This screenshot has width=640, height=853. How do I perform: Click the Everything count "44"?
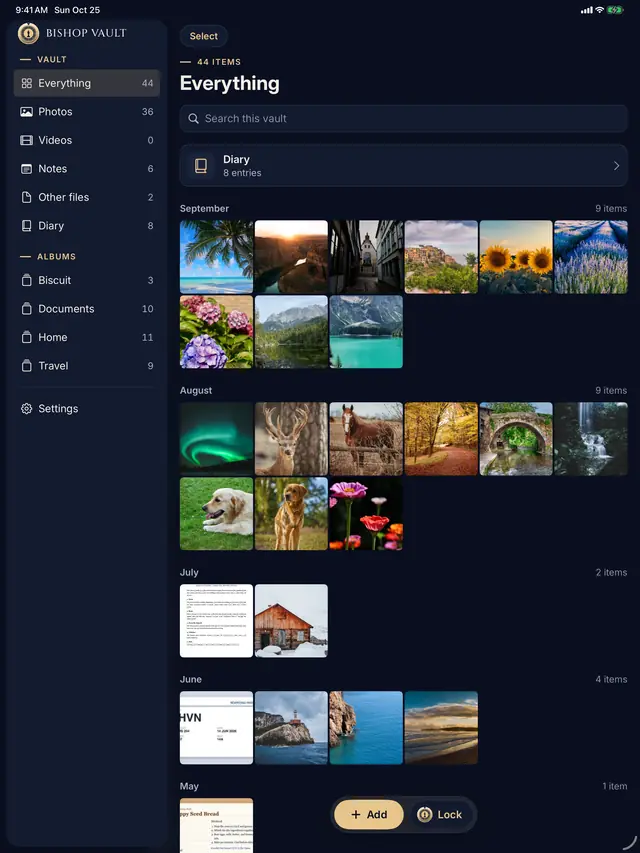point(147,83)
